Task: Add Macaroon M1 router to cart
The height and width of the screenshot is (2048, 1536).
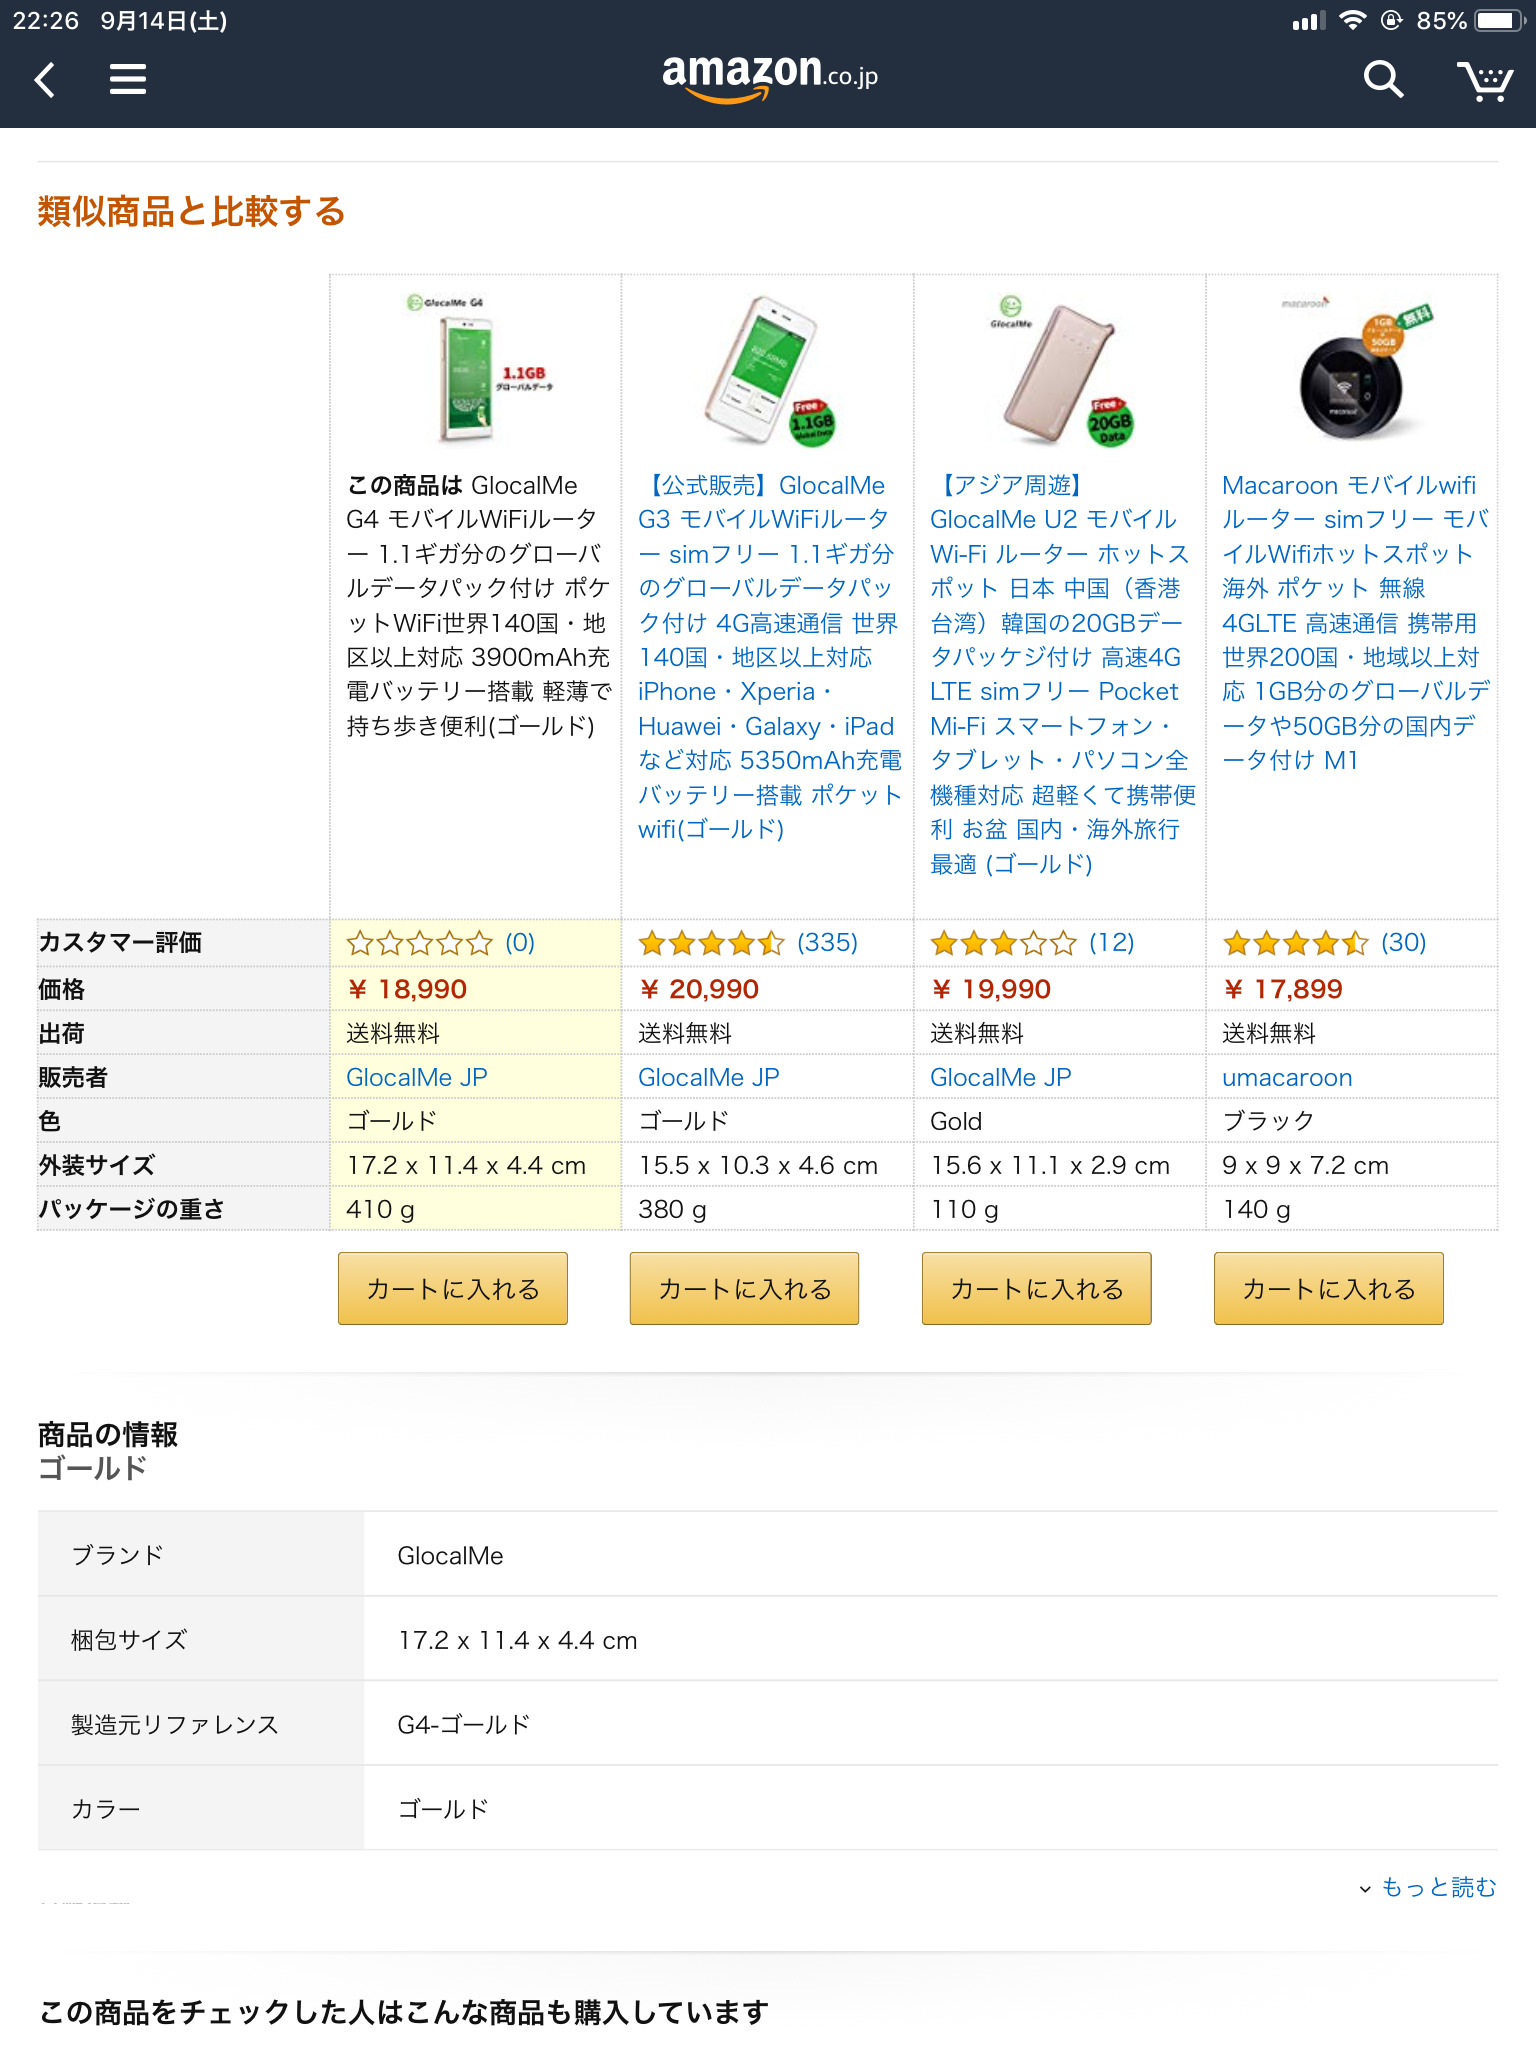Action: (1329, 1289)
